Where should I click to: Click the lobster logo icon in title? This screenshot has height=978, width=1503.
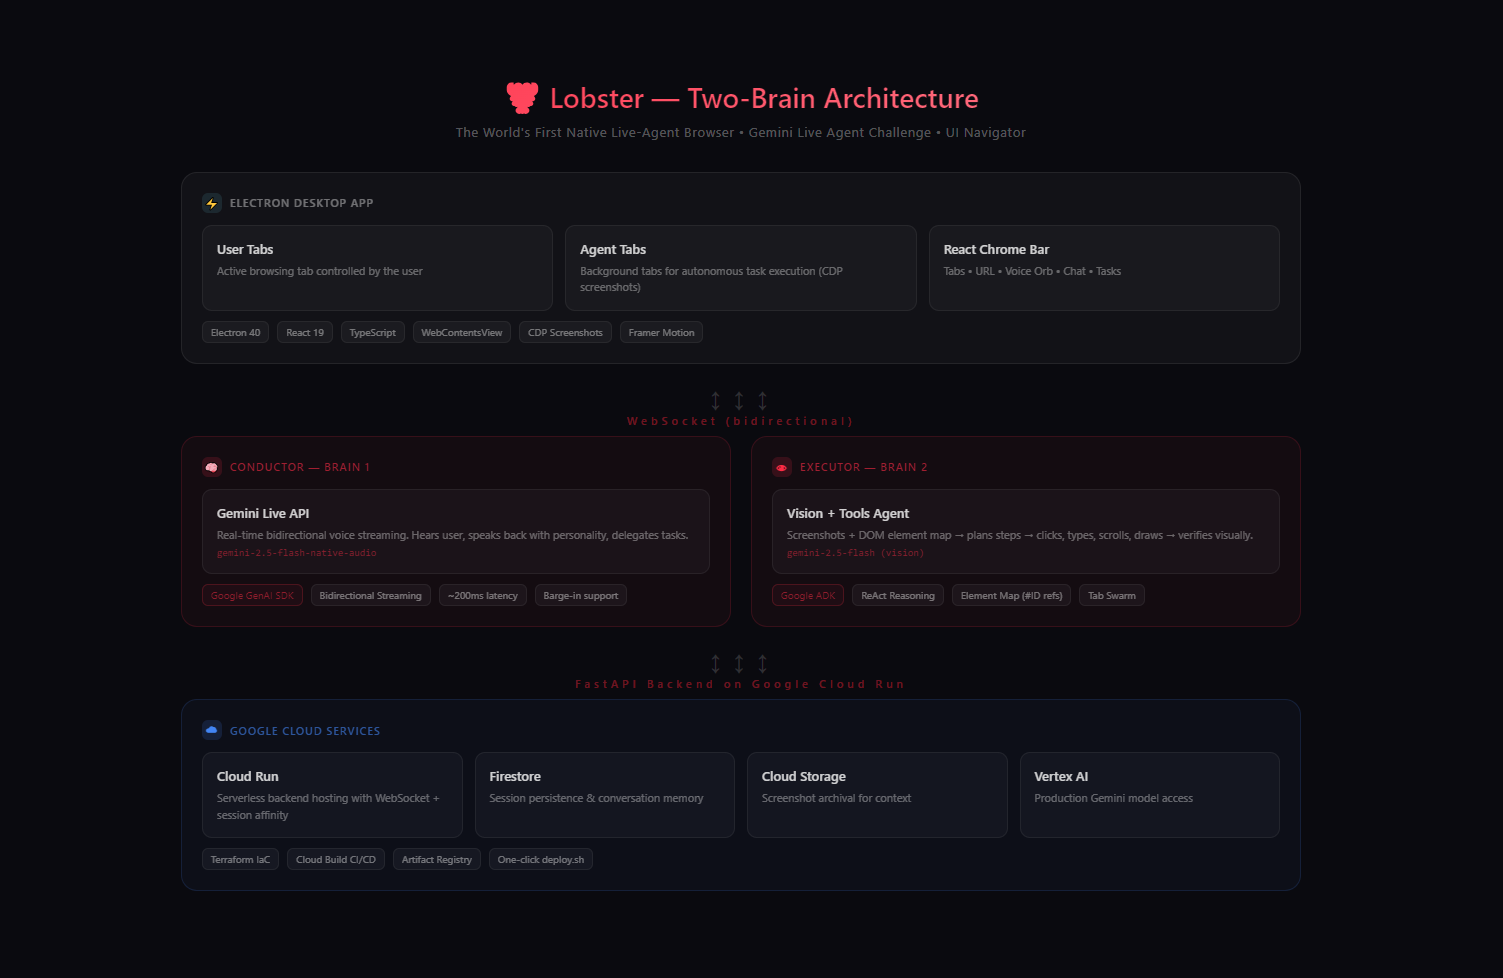(522, 97)
